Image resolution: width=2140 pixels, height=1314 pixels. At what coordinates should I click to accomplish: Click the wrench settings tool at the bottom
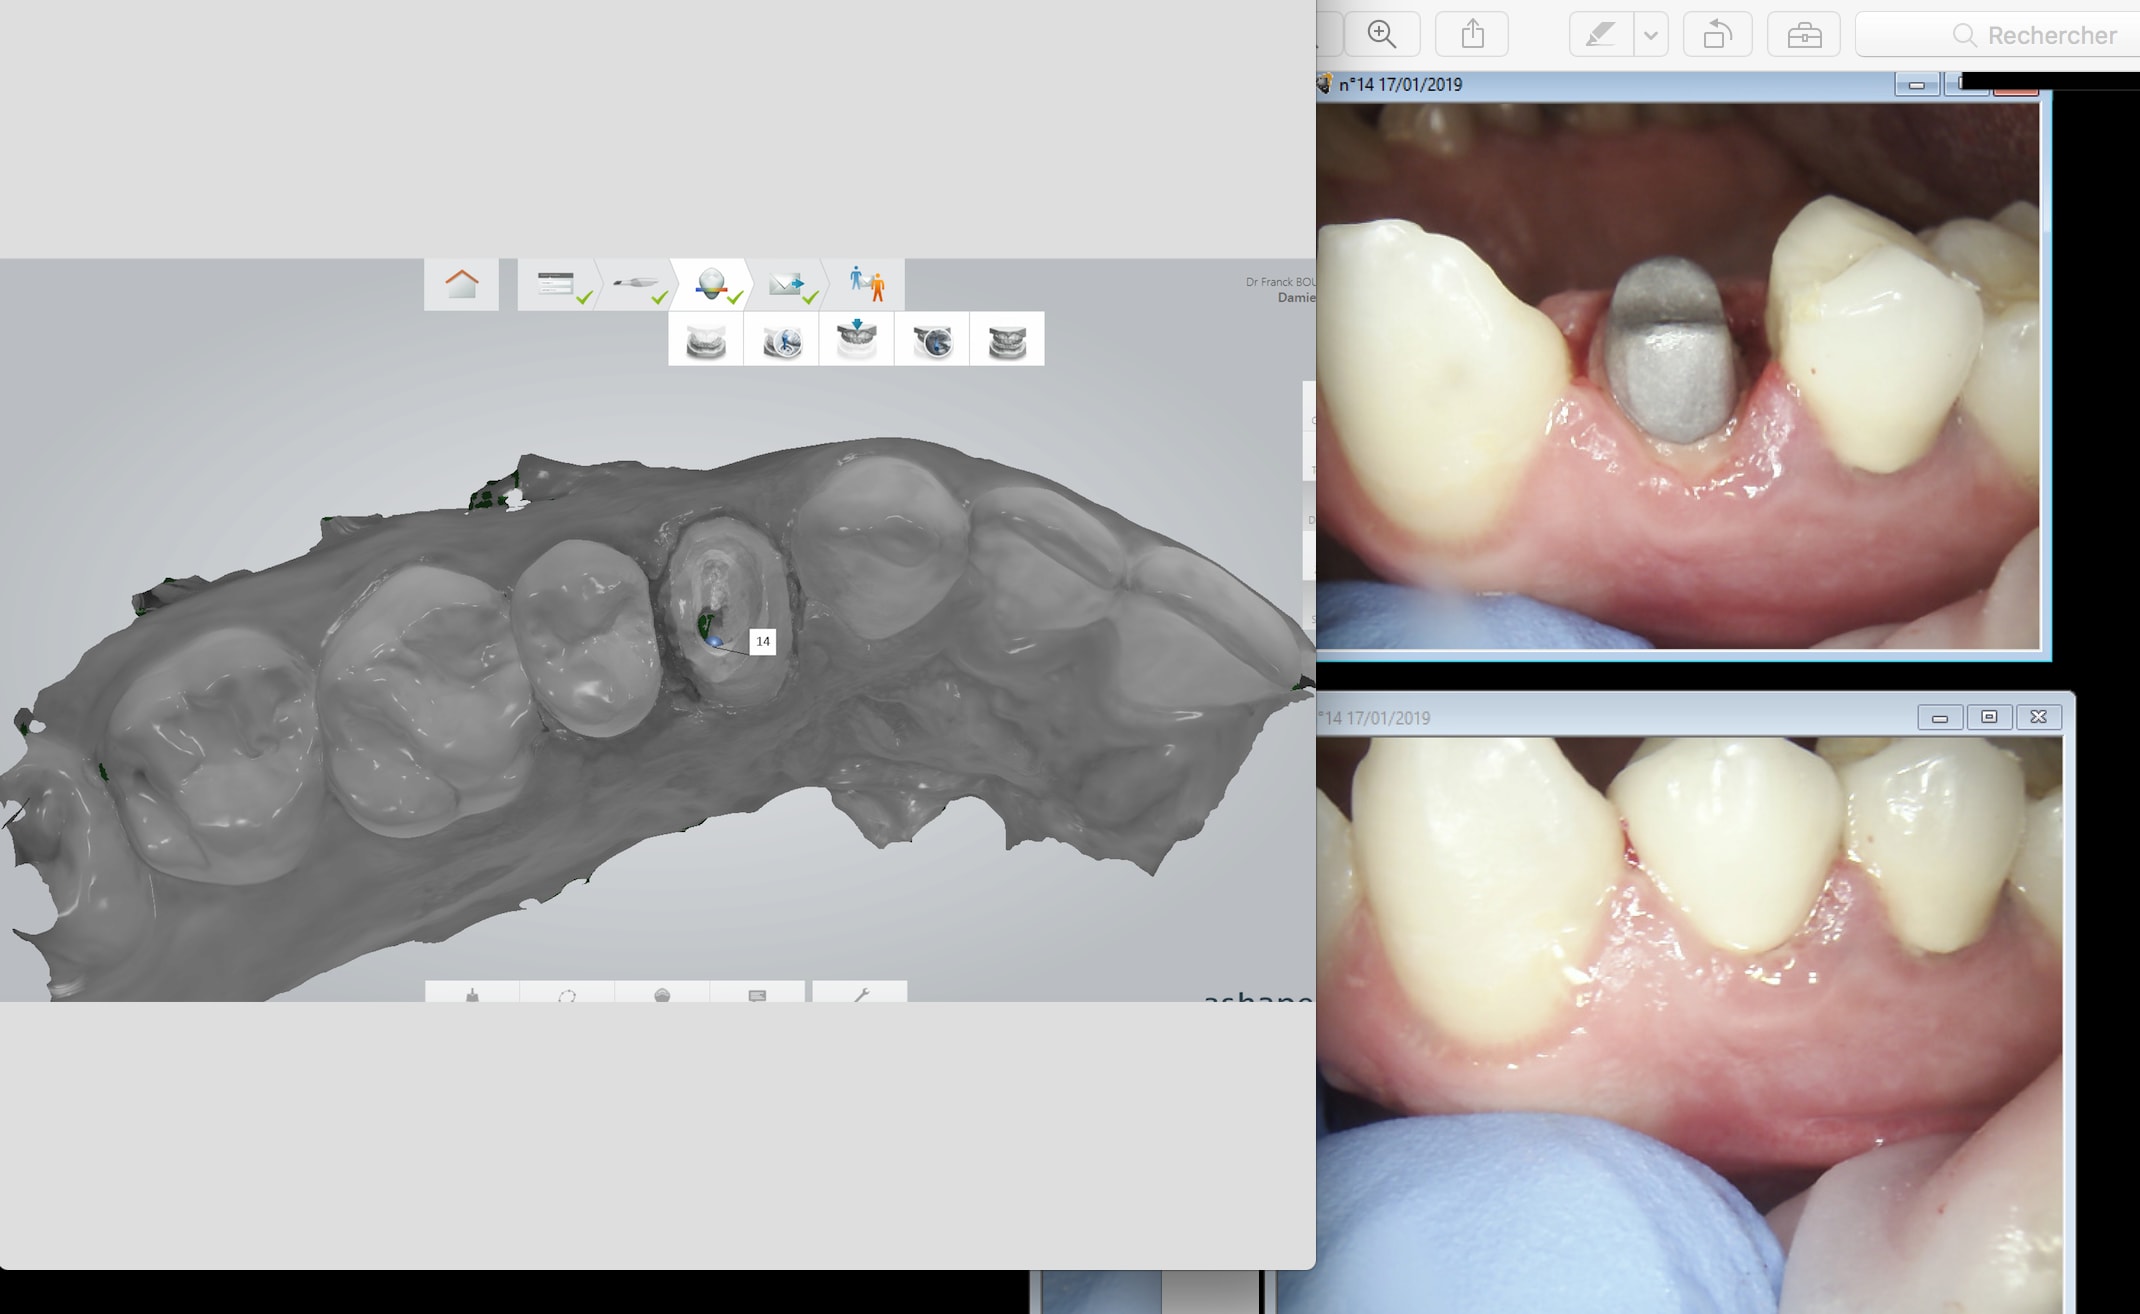pyautogui.click(x=860, y=994)
